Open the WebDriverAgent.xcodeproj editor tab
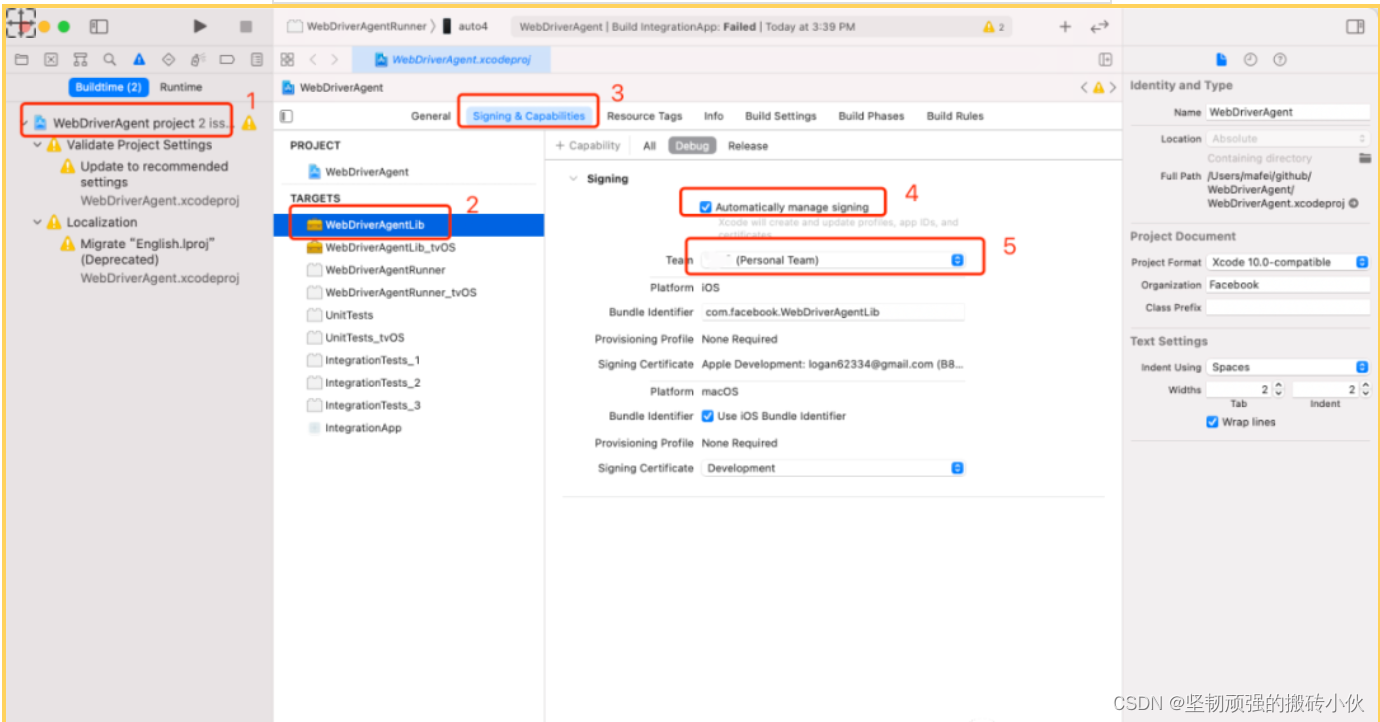 452,60
